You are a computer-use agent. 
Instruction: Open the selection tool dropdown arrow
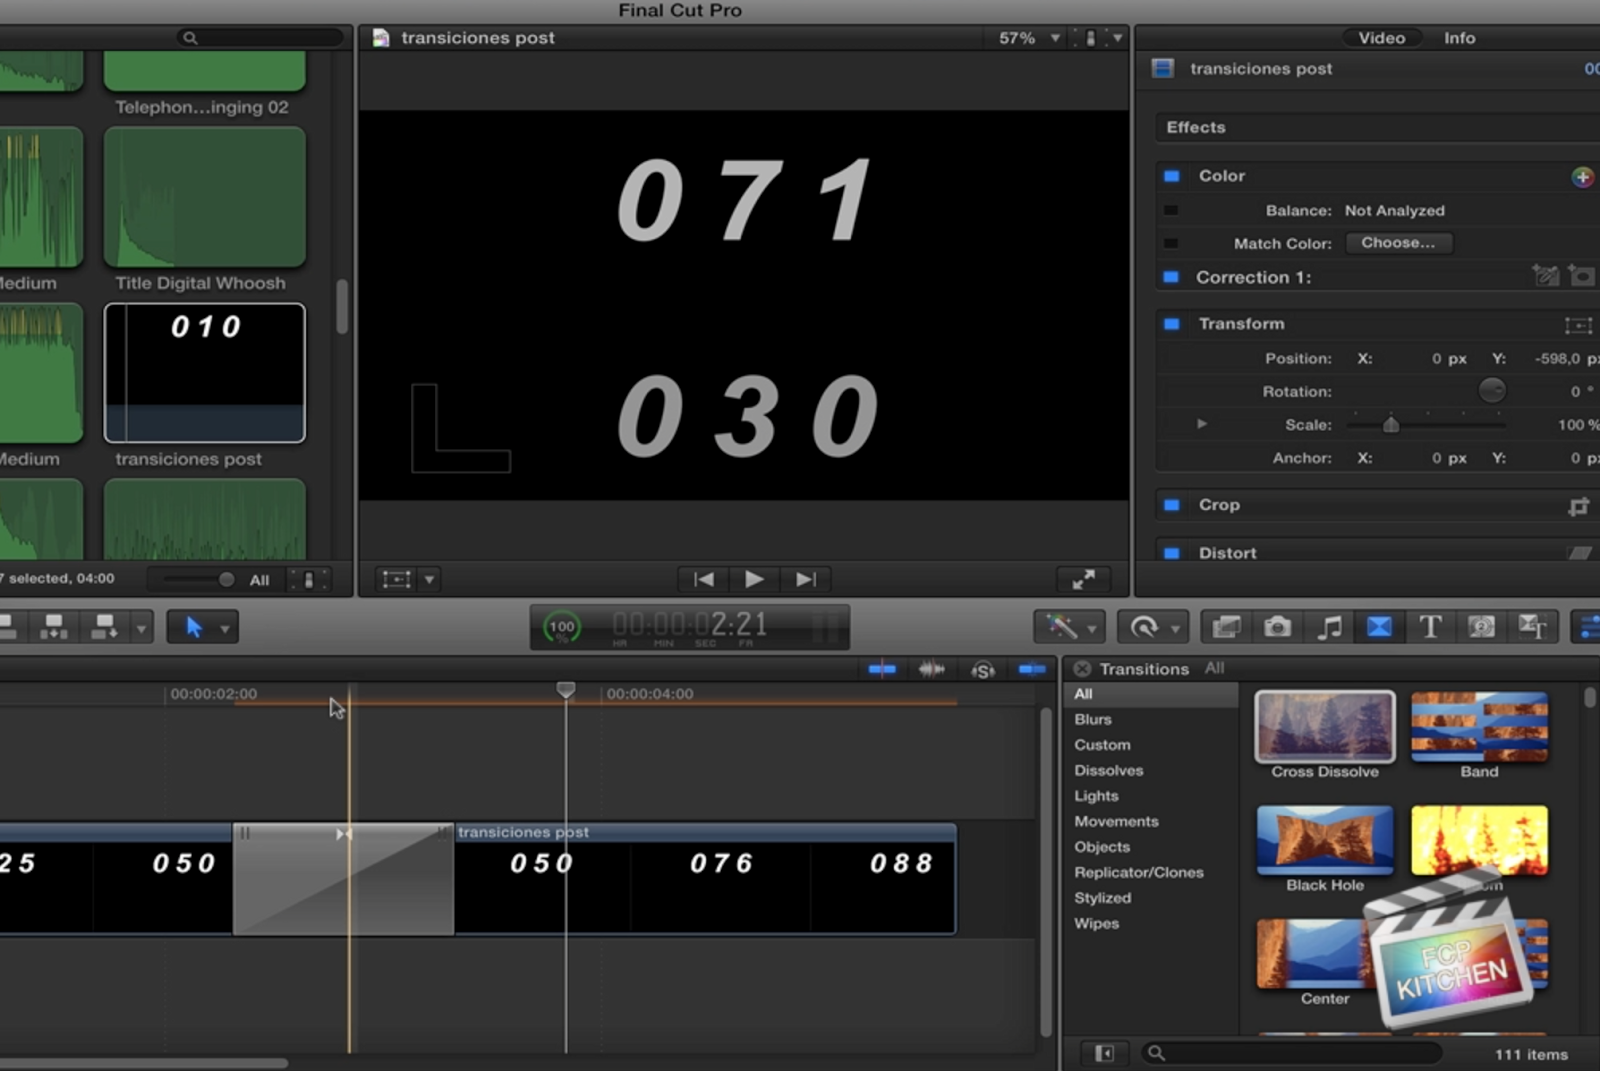pyautogui.click(x=225, y=627)
